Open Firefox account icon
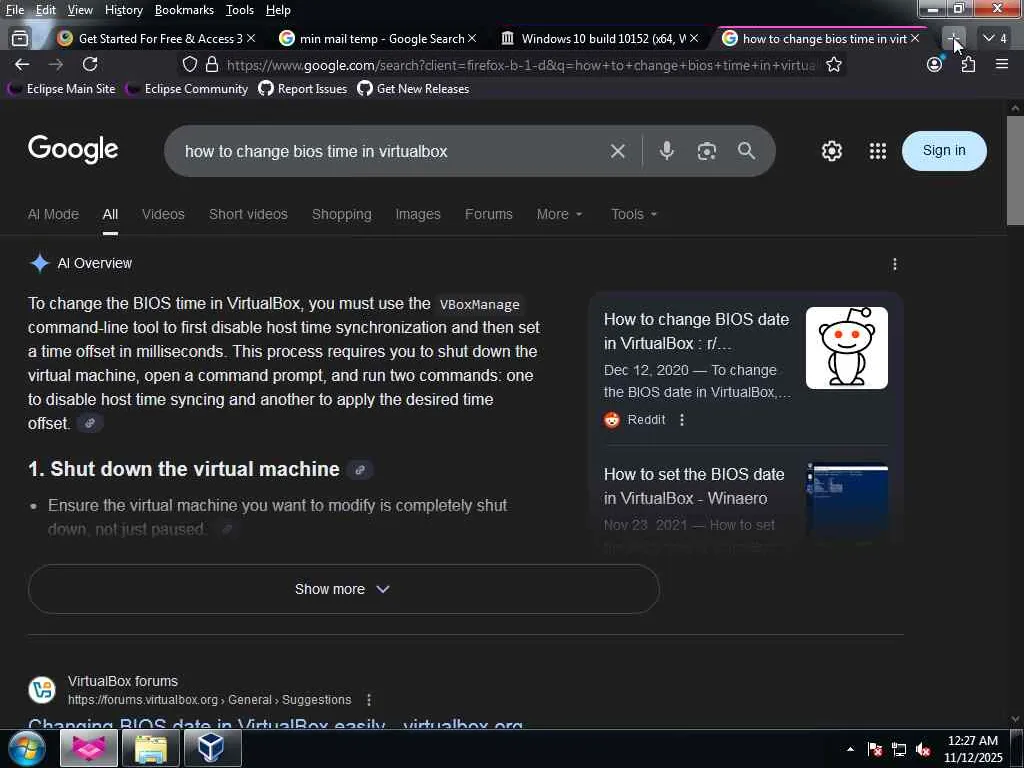This screenshot has height=768, width=1024. (x=935, y=64)
